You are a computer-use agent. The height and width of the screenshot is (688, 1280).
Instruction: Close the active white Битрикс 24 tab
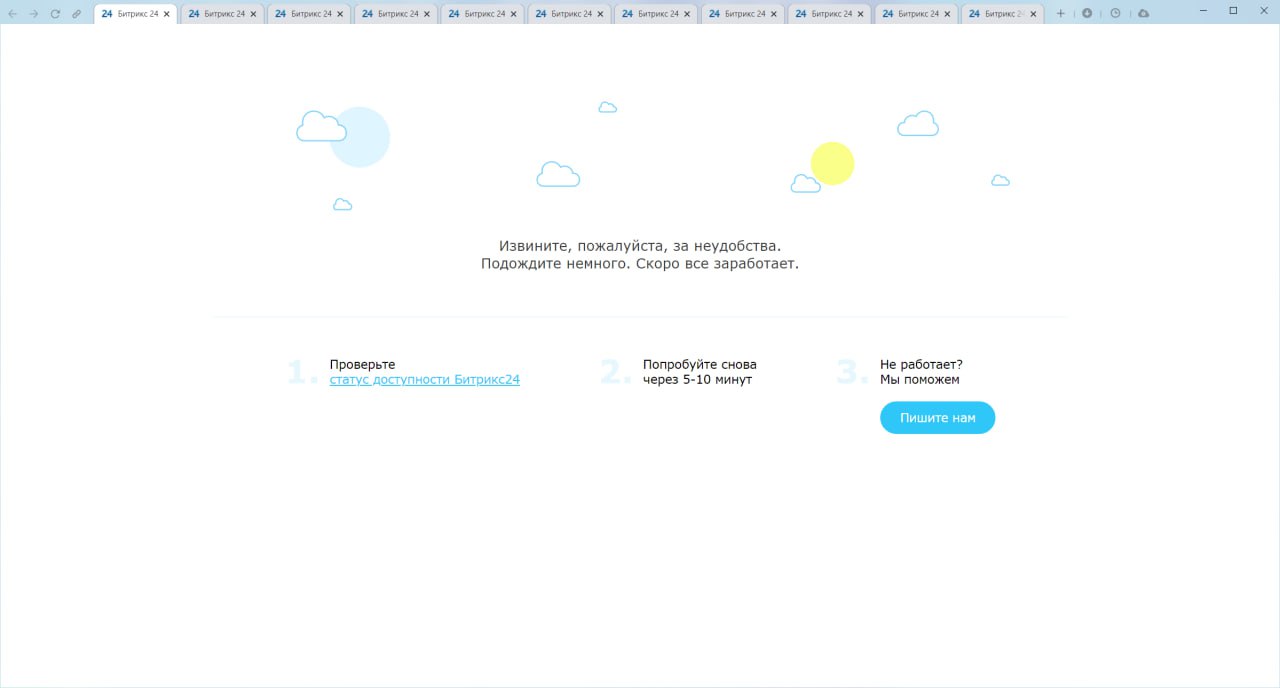coord(167,14)
